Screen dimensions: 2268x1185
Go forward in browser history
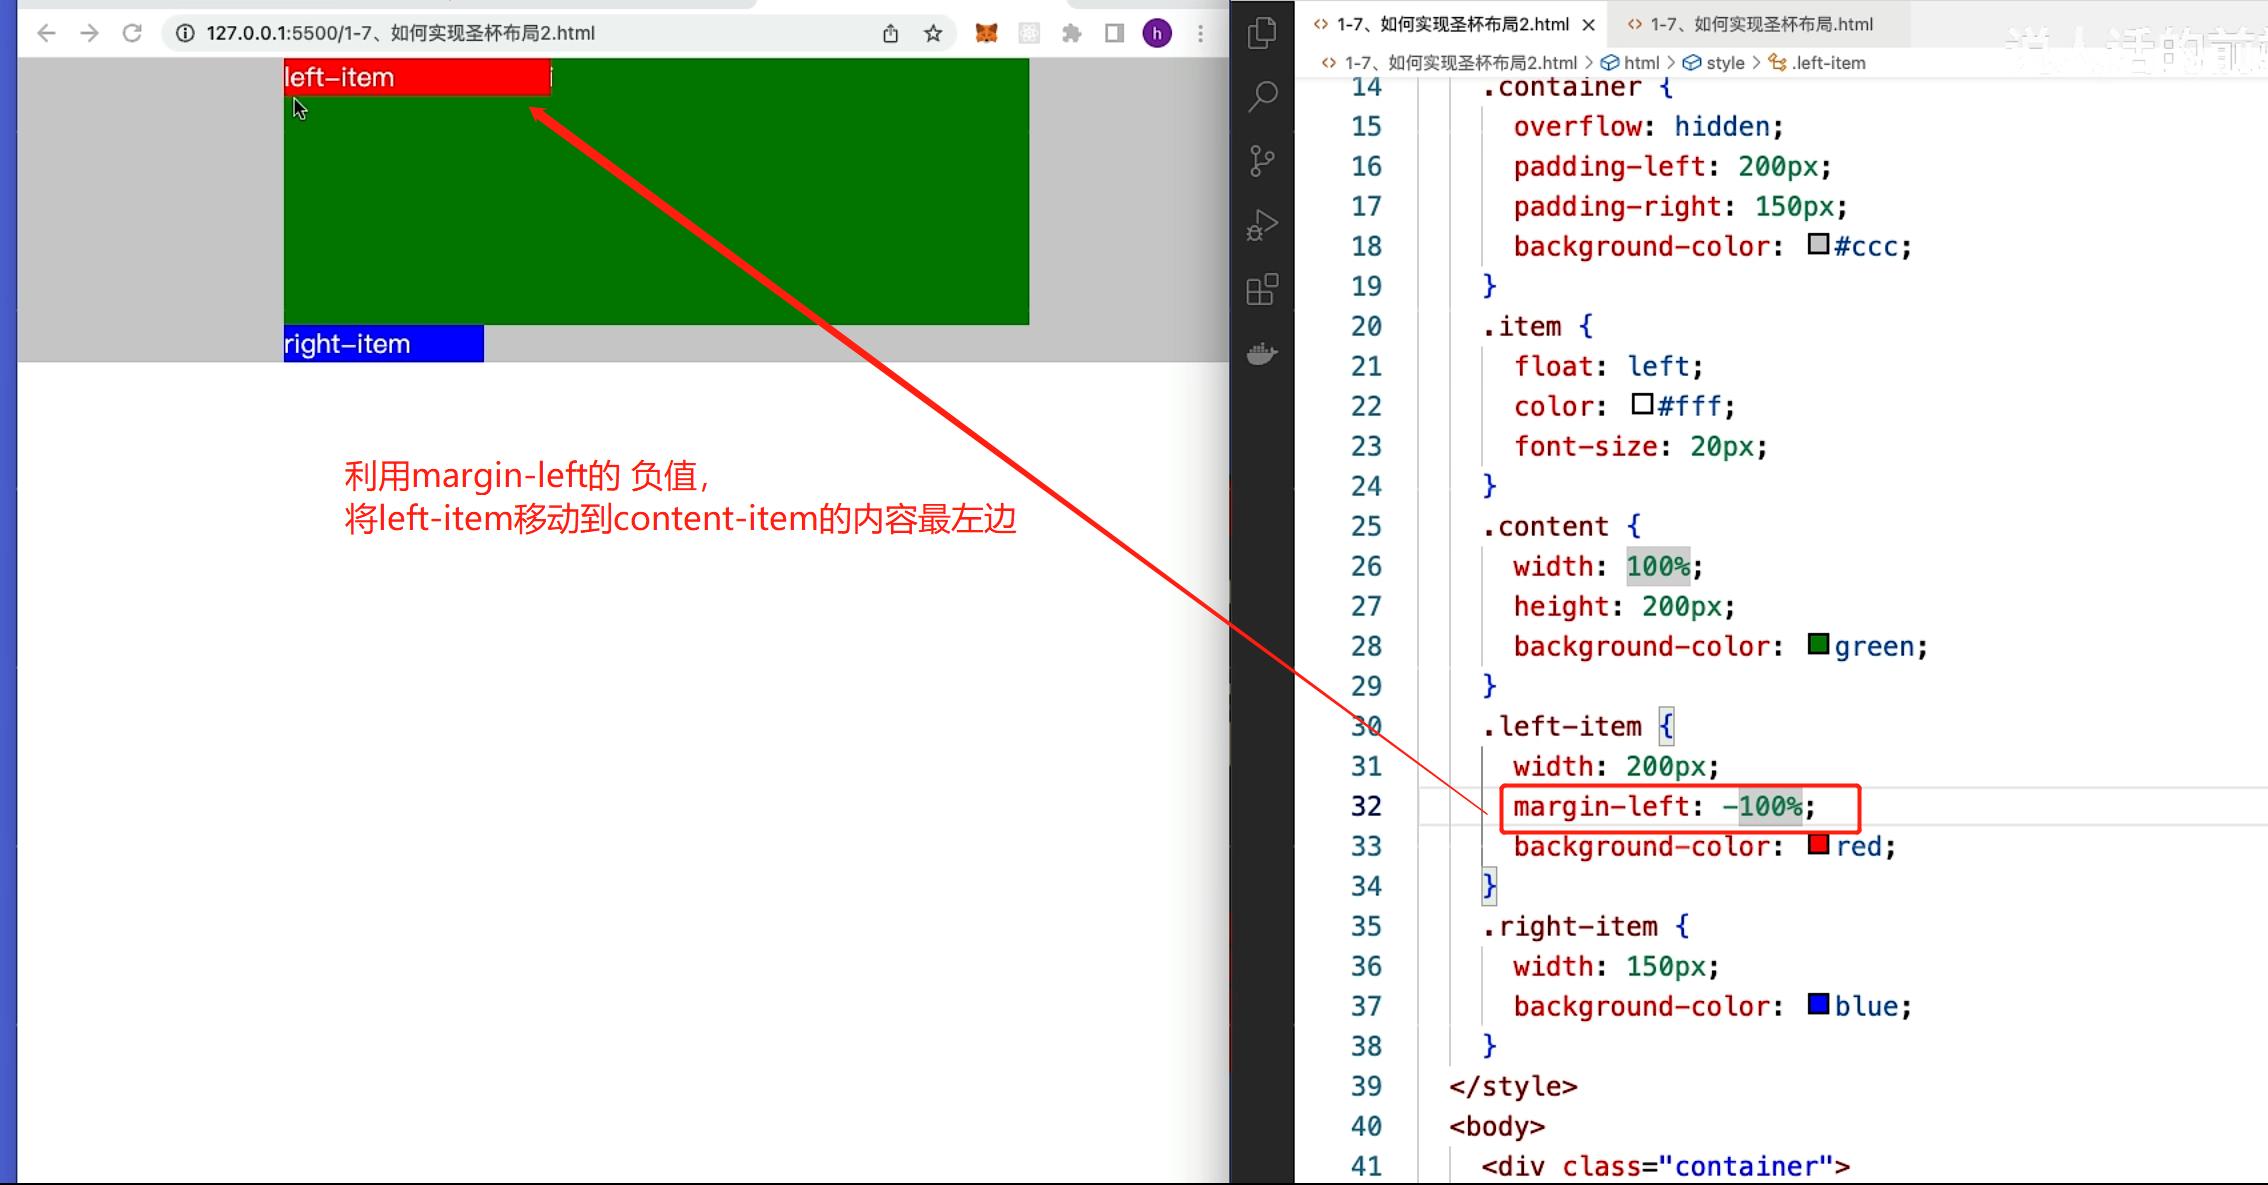[x=89, y=33]
